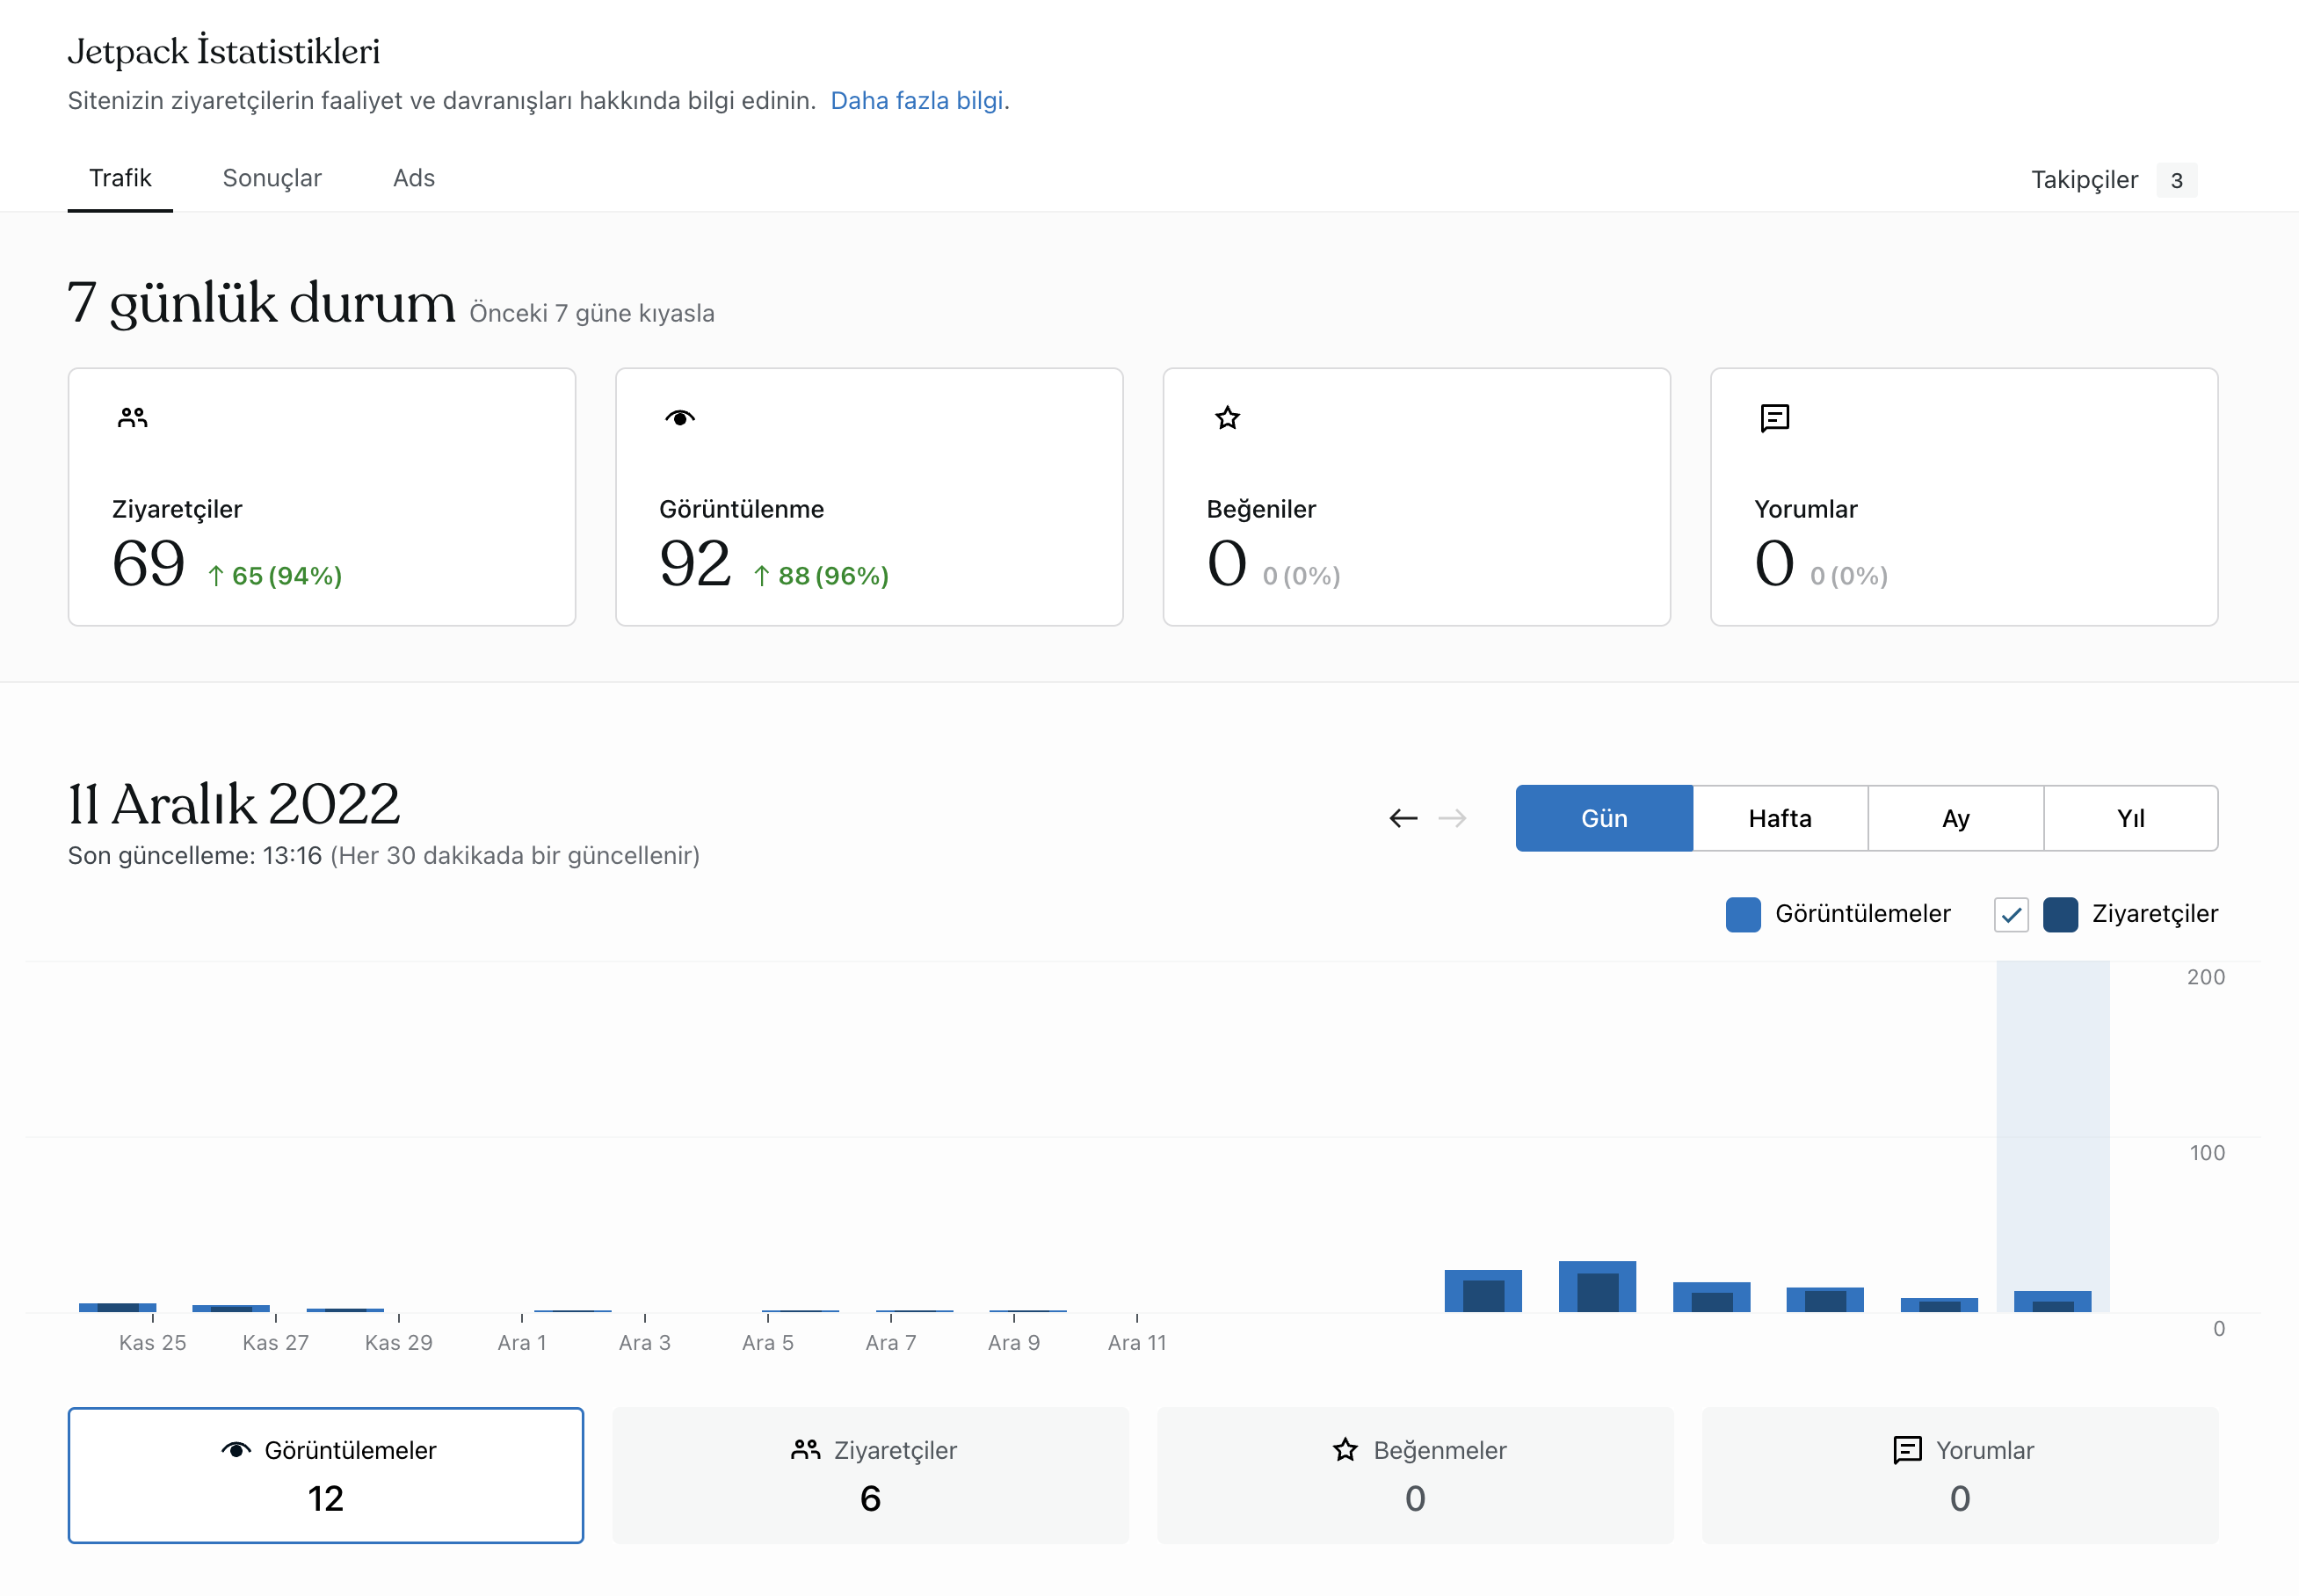Select the Ziyaretçiler 6 chart tab

point(871,1475)
